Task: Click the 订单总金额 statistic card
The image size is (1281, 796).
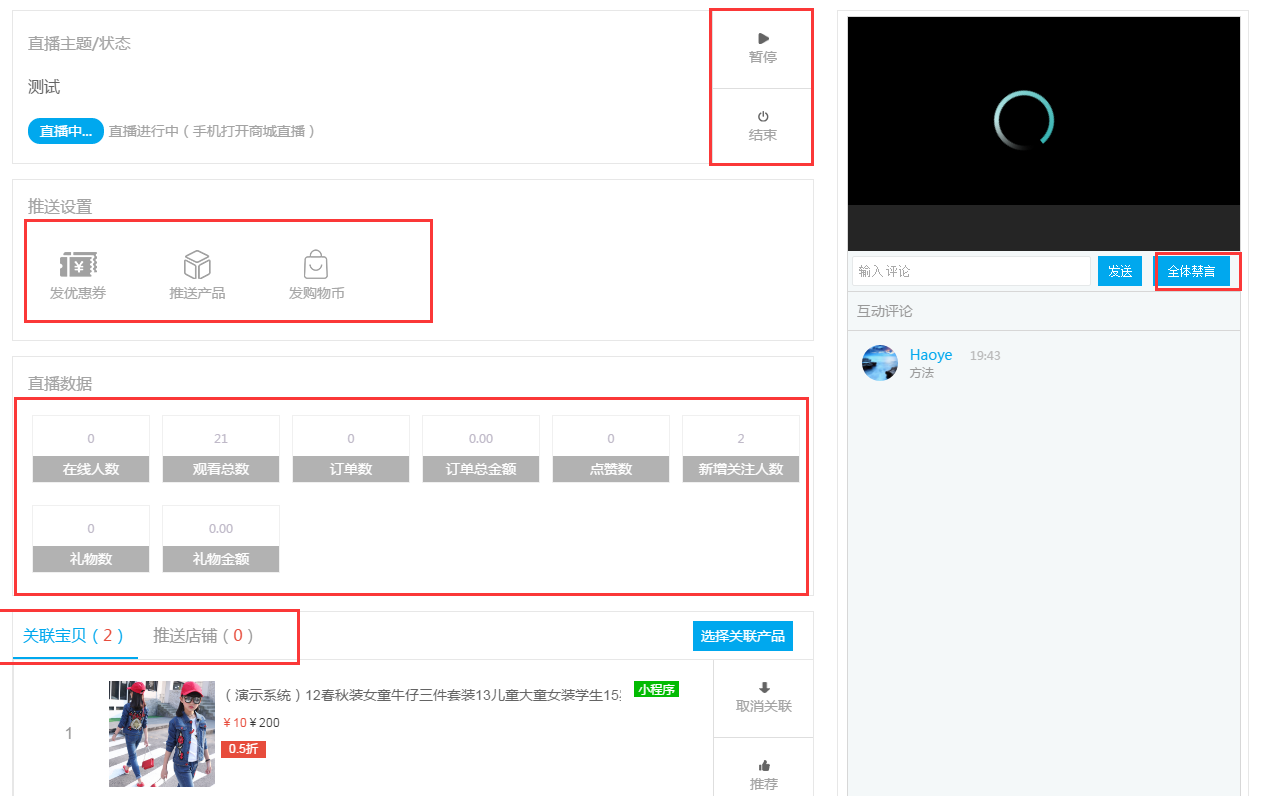Action: [481, 449]
